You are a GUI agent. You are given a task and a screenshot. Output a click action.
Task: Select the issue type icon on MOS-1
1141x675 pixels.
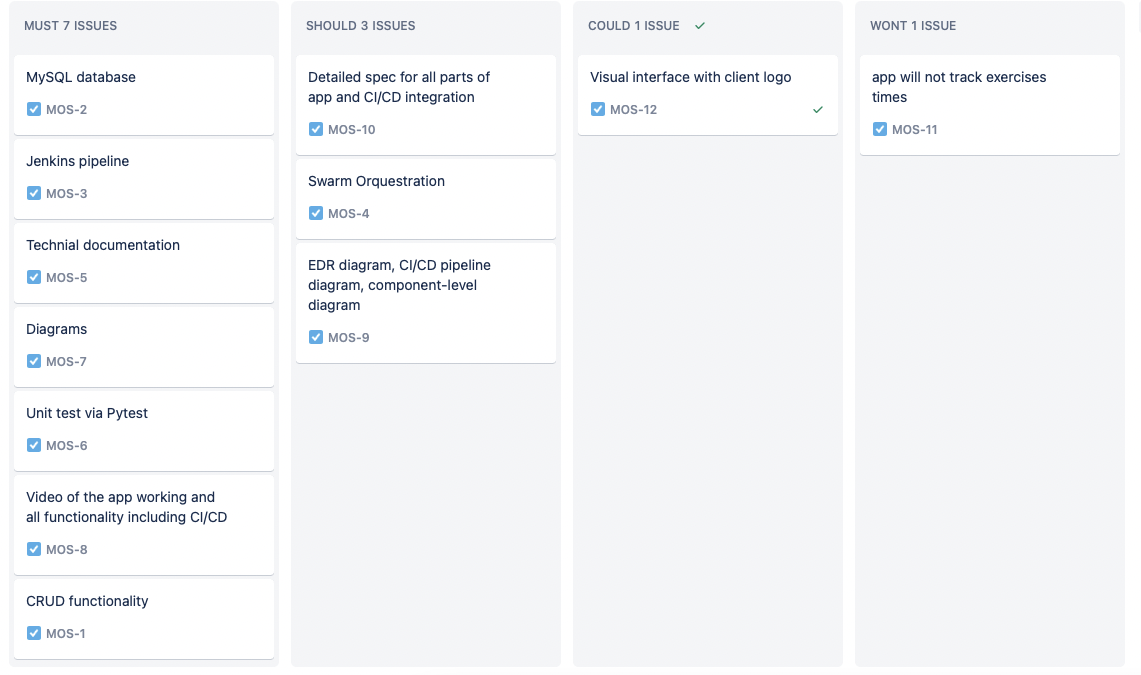click(x=34, y=633)
